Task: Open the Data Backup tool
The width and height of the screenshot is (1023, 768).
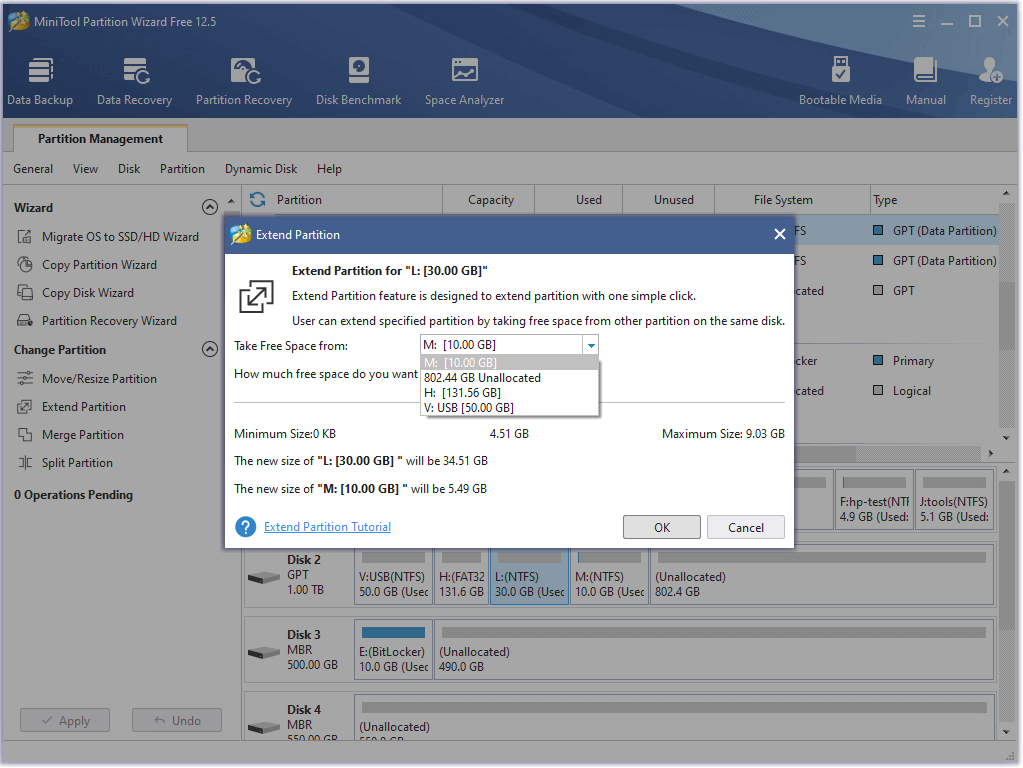Action: tap(40, 80)
